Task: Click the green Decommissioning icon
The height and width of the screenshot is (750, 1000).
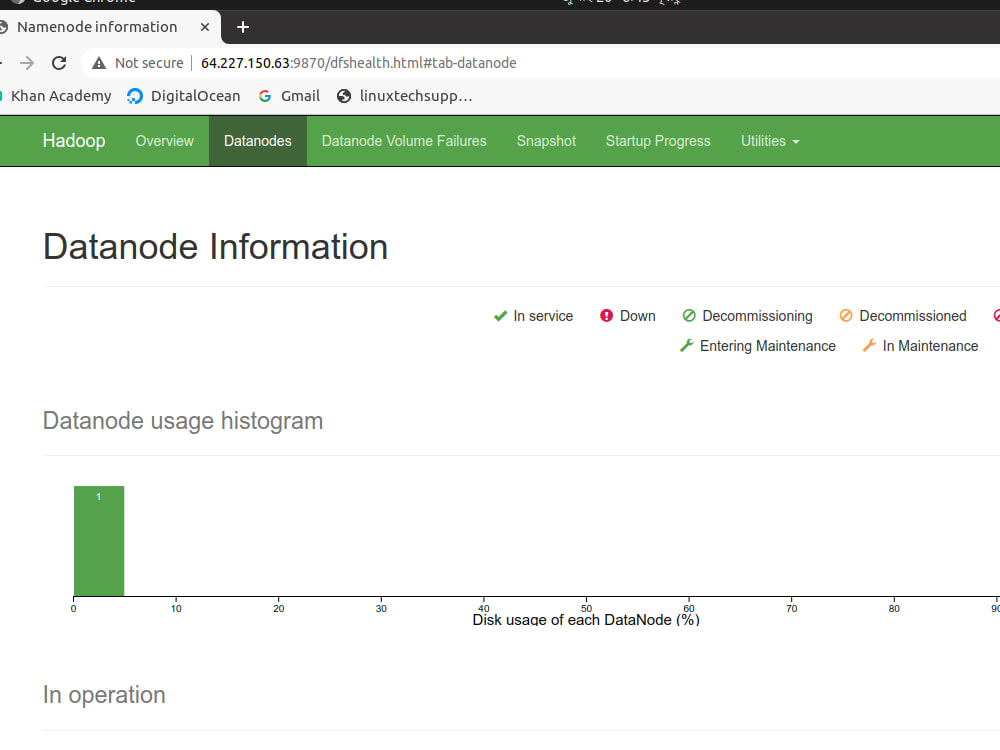Action: (x=689, y=316)
